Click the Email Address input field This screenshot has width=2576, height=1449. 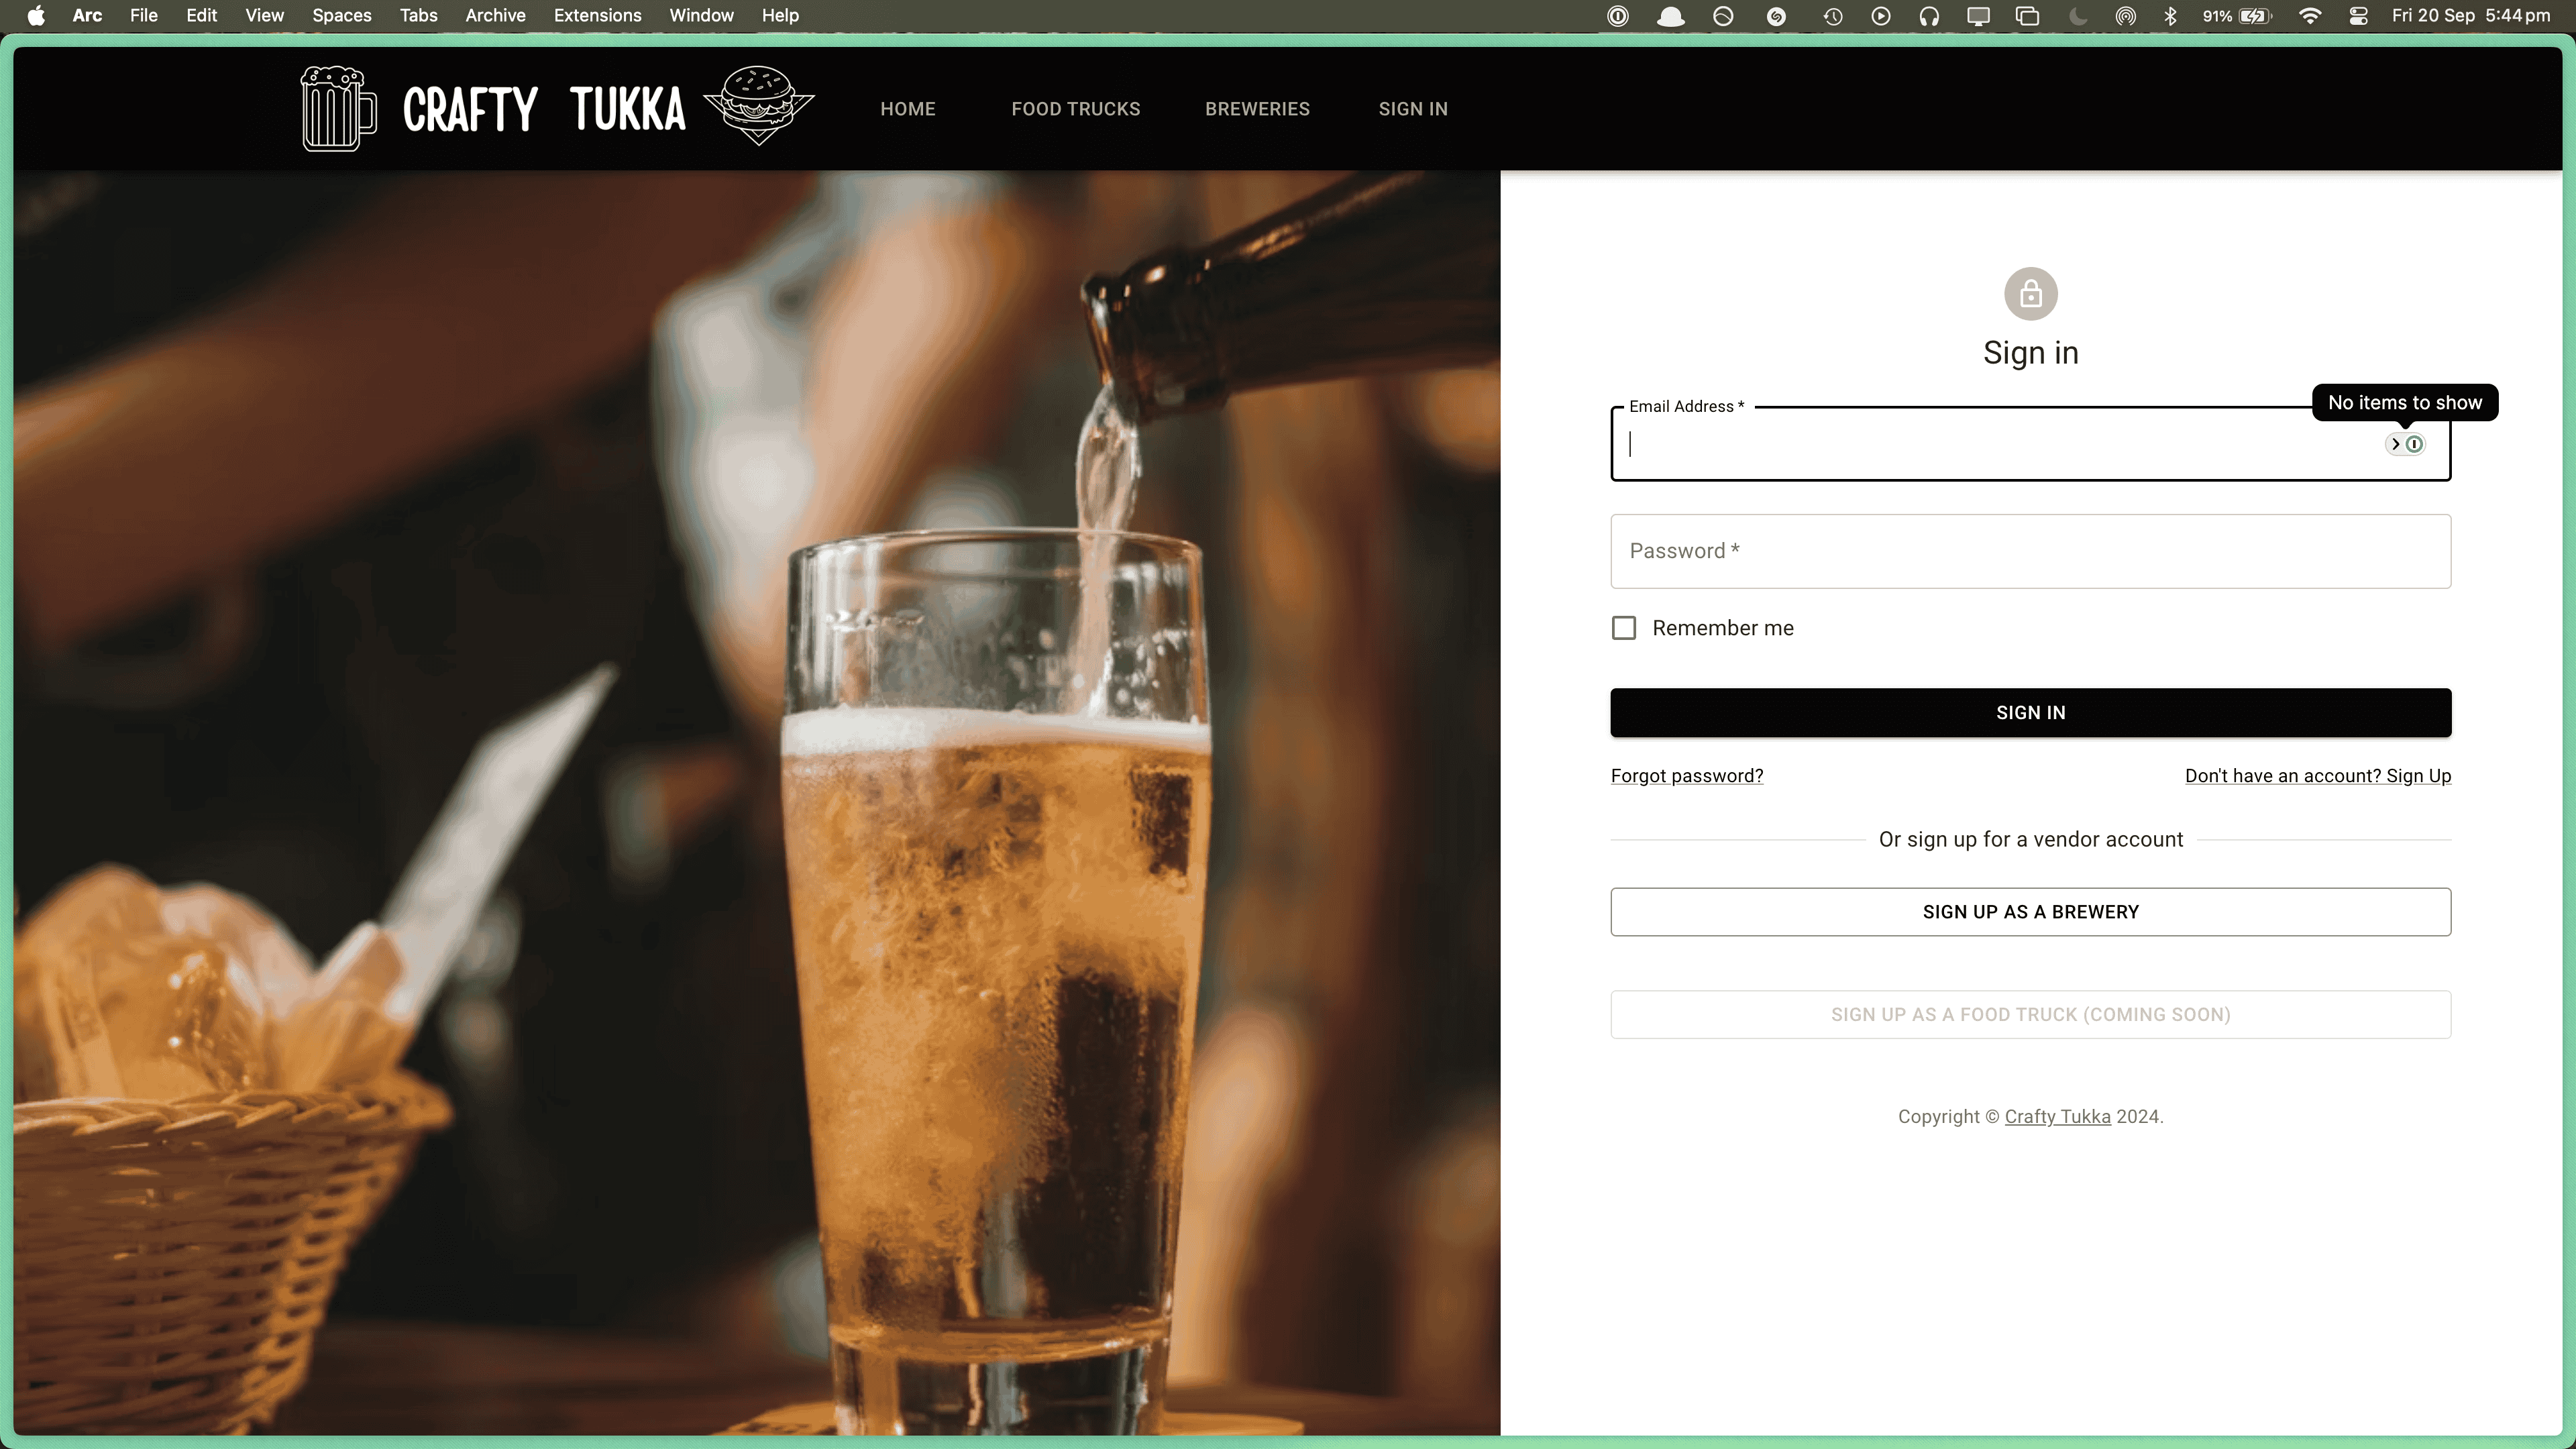[x=2031, y=444]
